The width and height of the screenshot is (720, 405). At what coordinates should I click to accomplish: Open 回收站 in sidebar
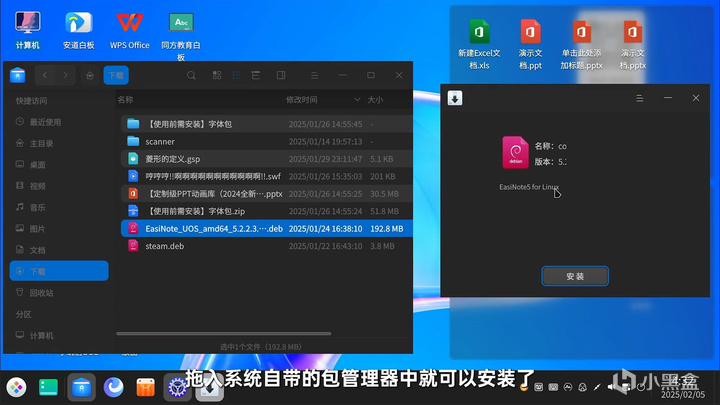click(x=59, y=292)
